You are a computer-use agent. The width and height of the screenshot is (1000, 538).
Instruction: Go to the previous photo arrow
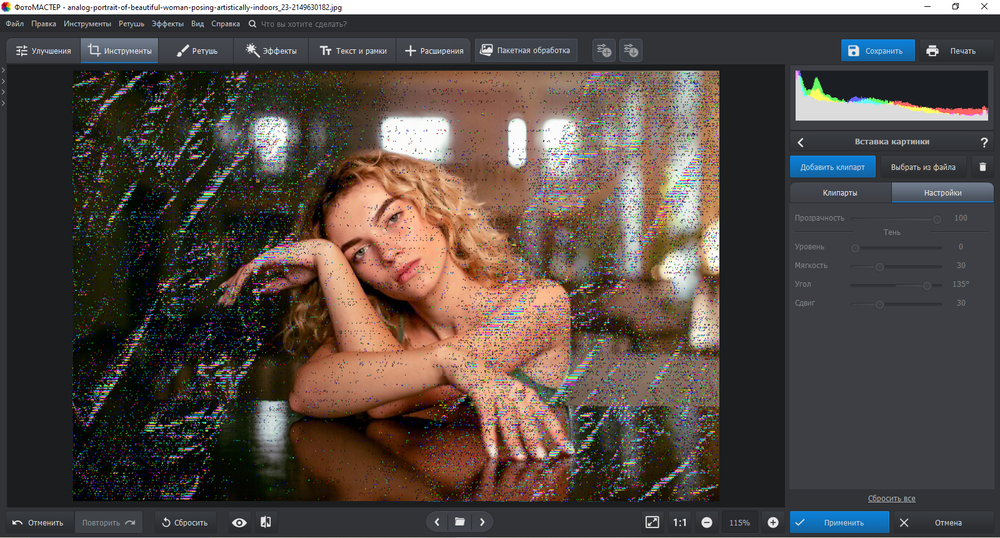pyautogui.click(x=437, y=522)
